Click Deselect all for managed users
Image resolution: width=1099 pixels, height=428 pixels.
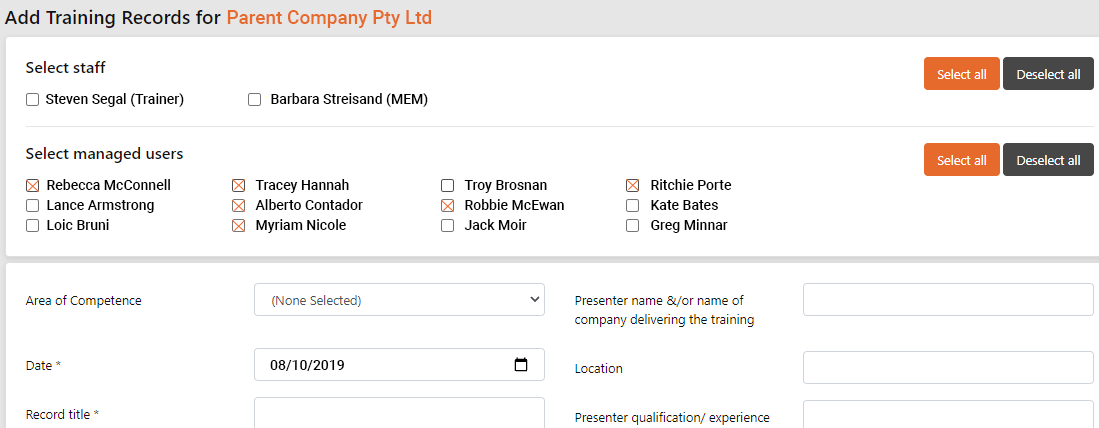pyautogui.click(x=1049, y=160)
